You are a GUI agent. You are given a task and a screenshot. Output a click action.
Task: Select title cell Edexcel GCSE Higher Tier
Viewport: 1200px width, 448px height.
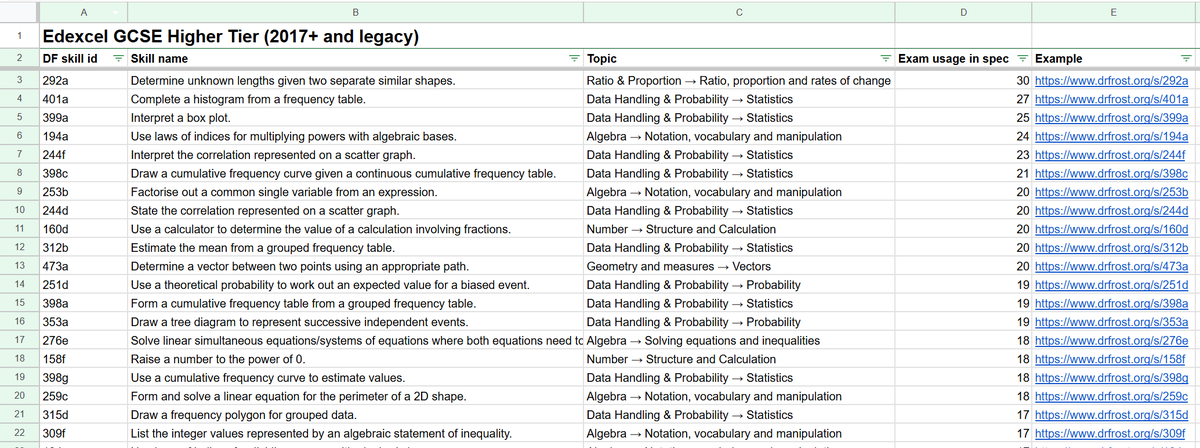(x=229, y=37)
